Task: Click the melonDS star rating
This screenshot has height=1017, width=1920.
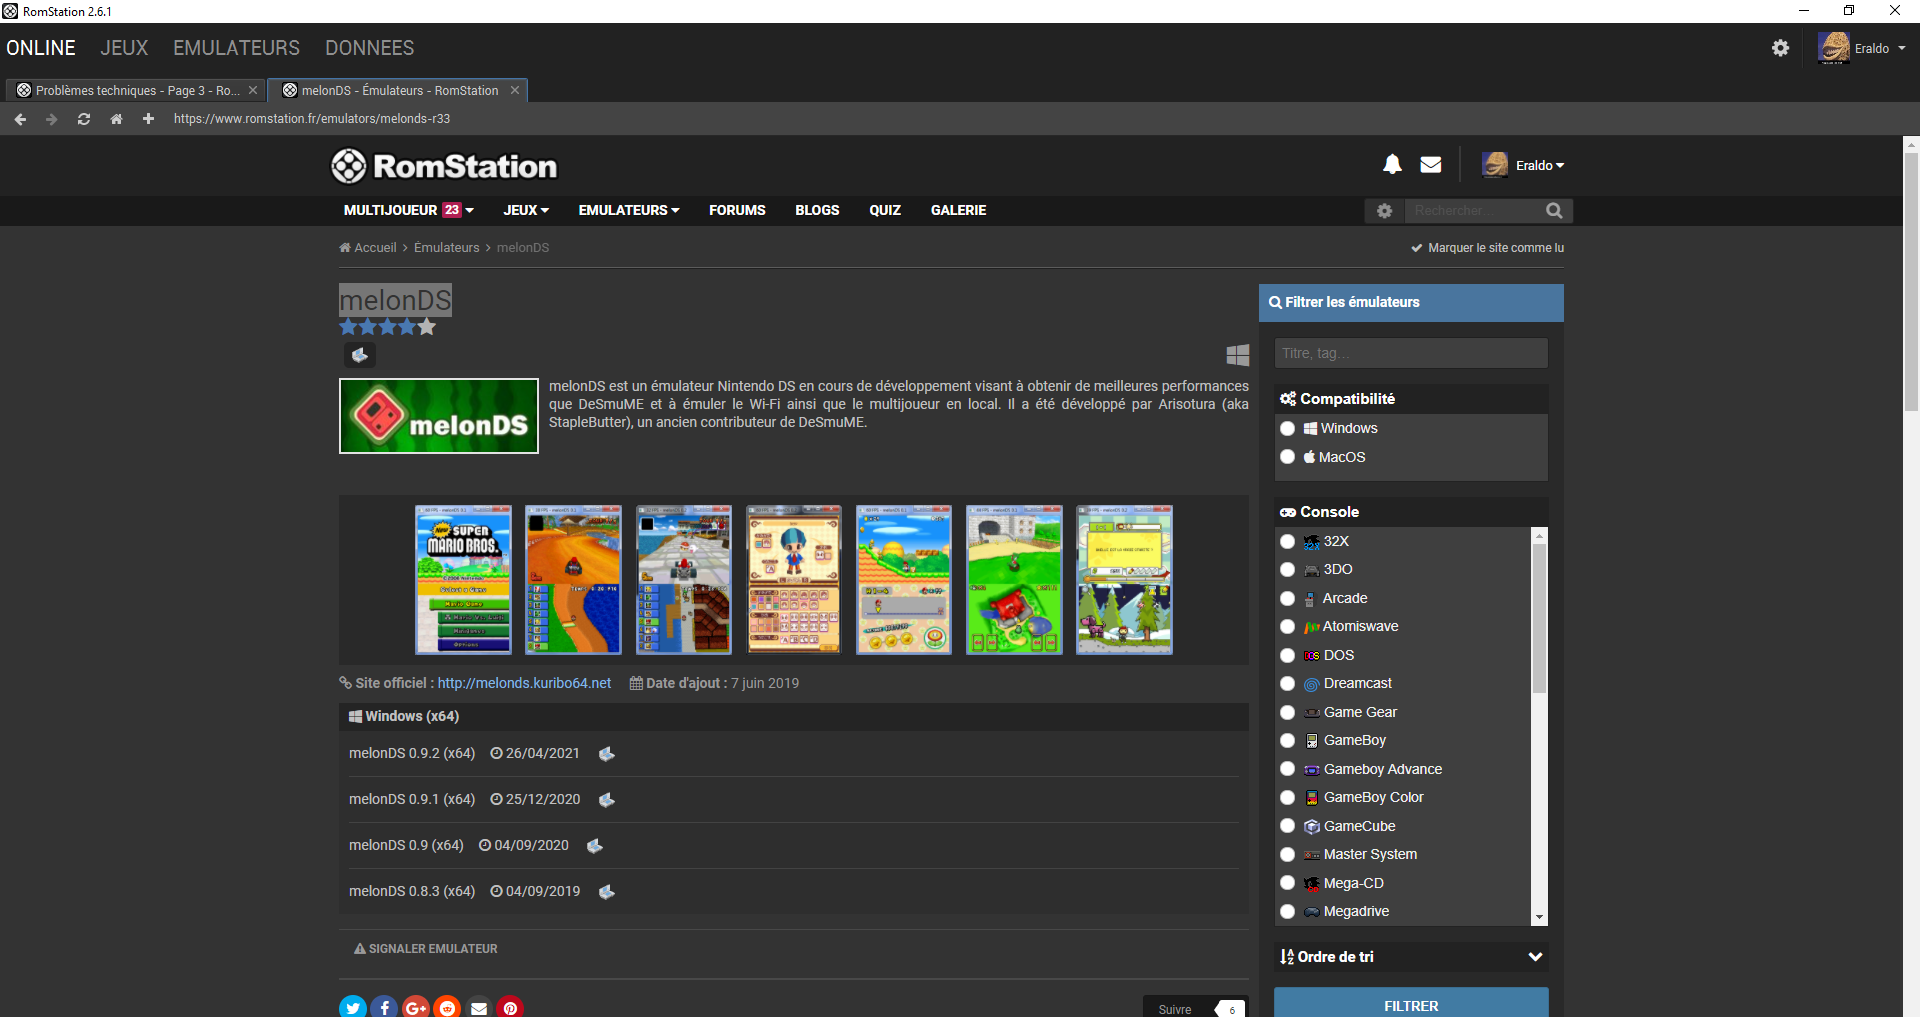Action: click(388, 327)
